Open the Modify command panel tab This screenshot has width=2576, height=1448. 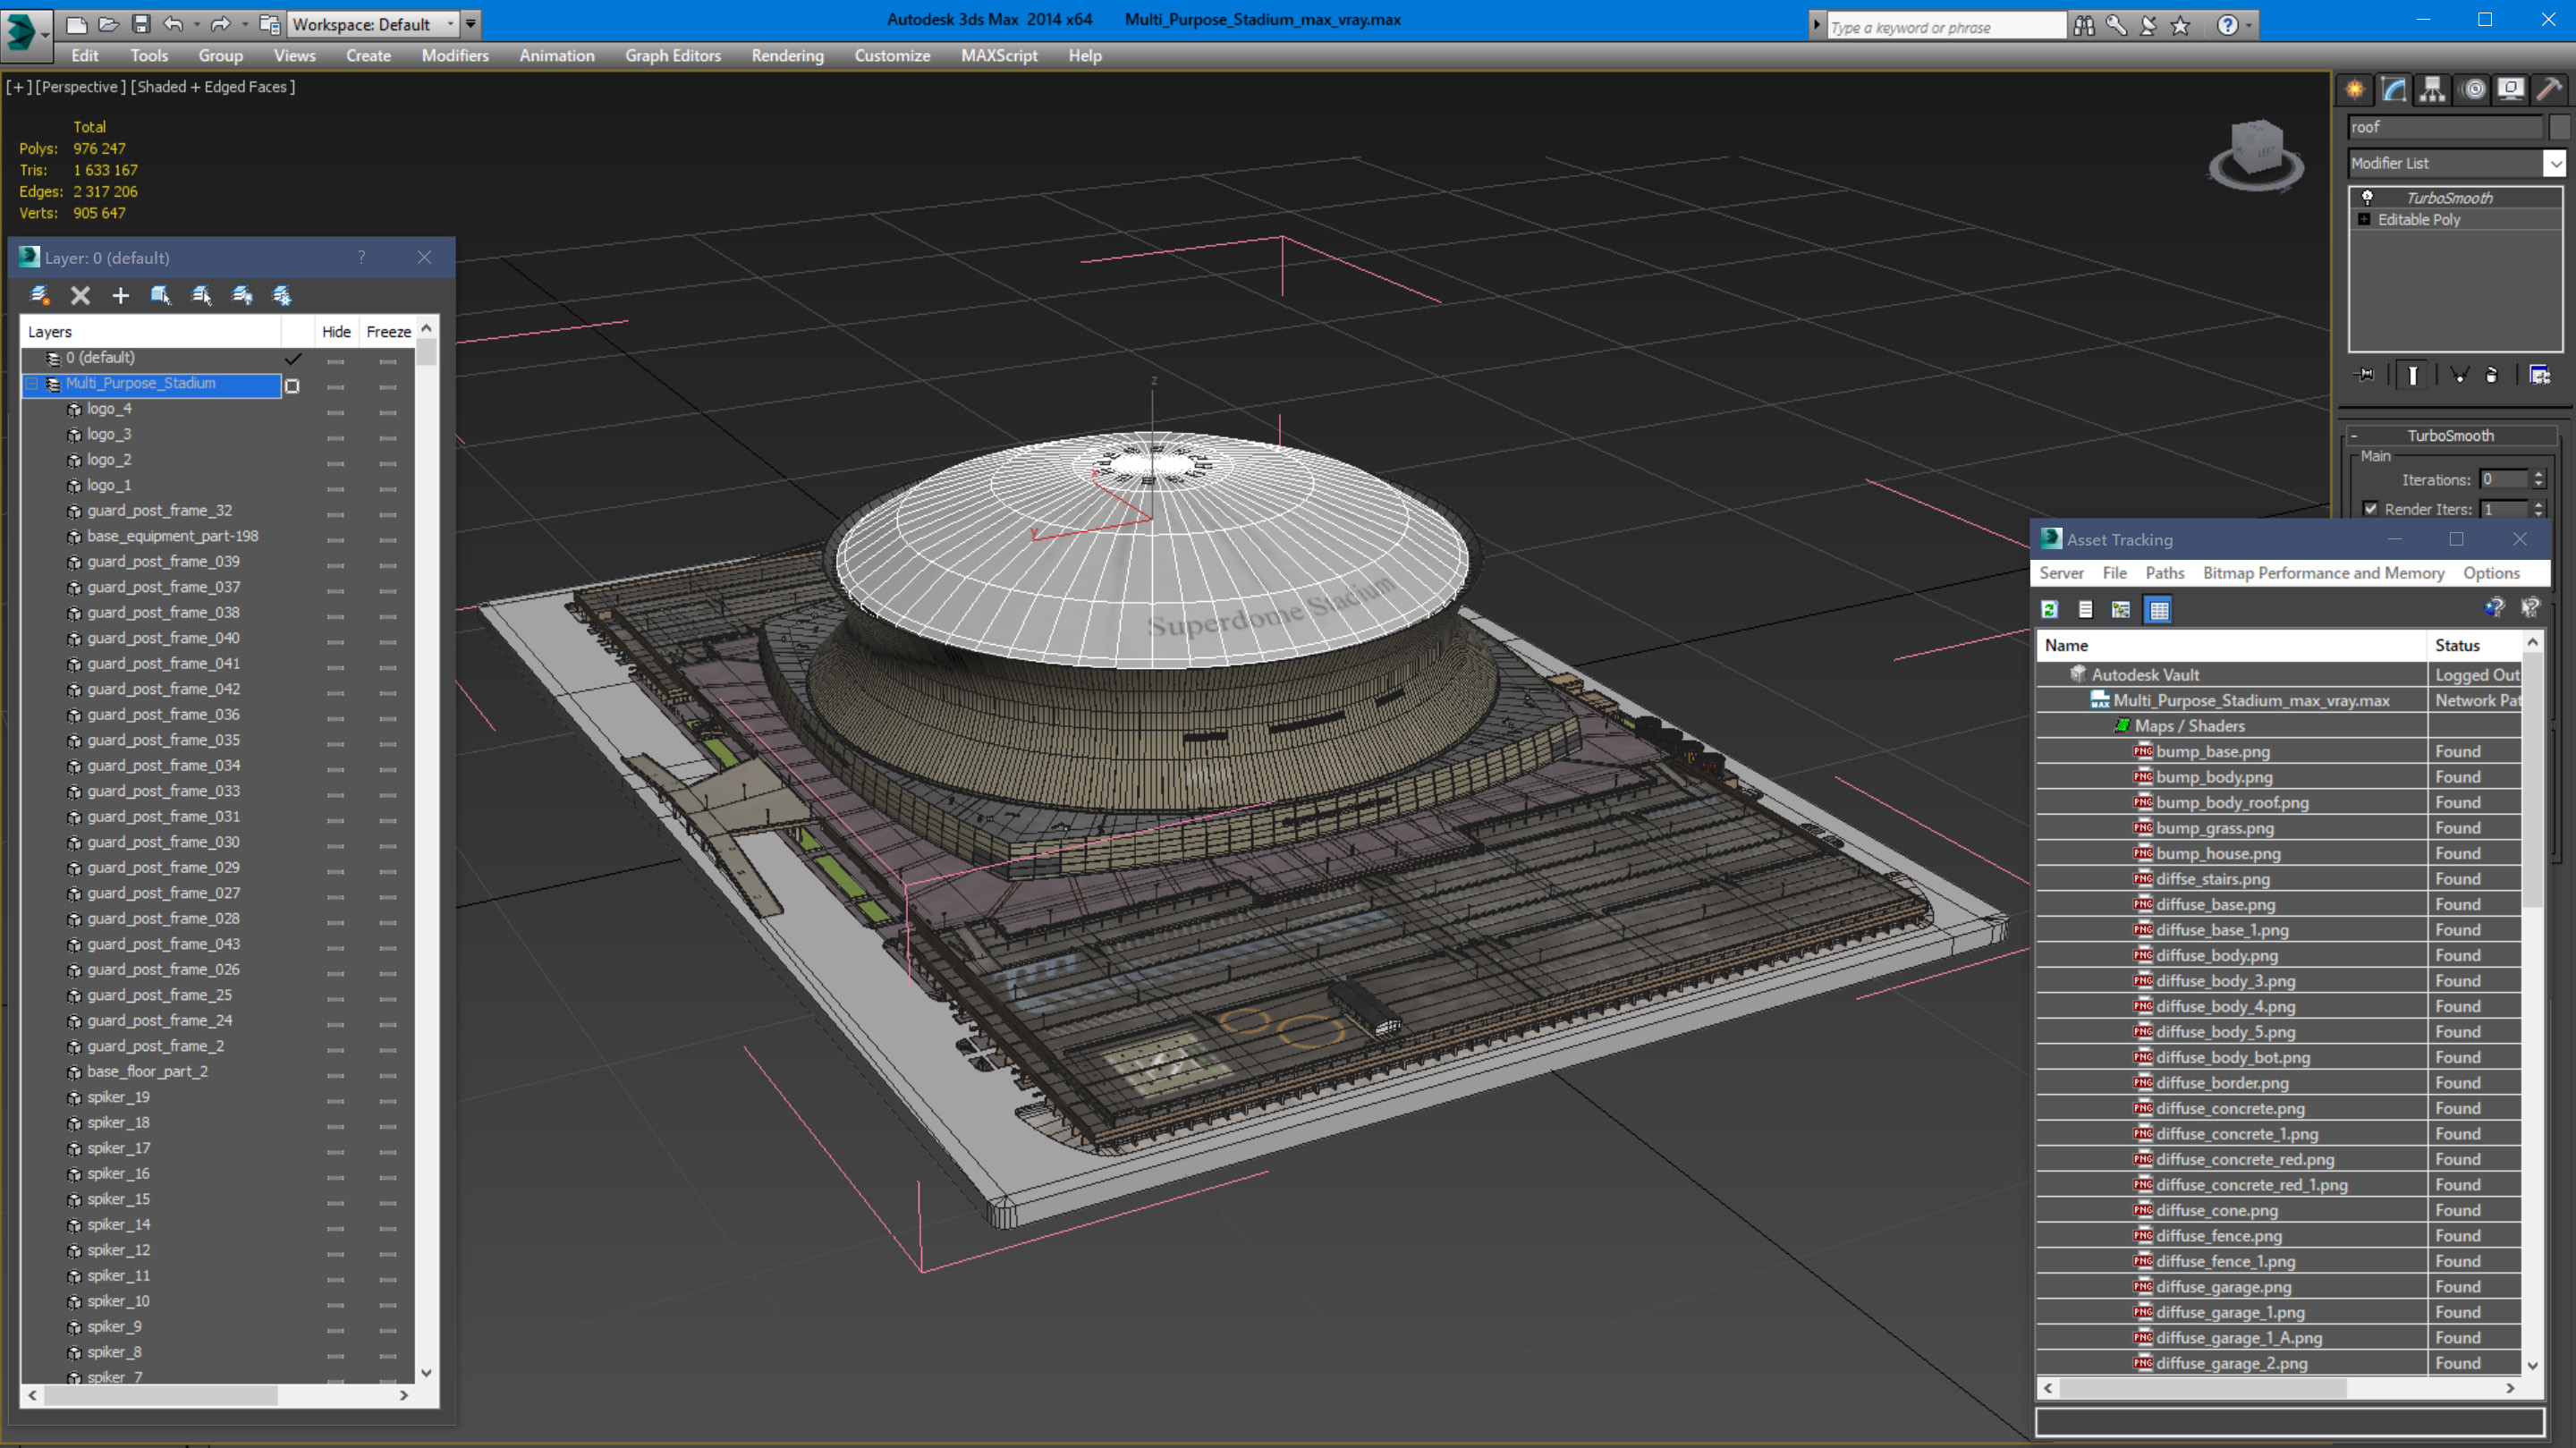tap(2393, 90)
